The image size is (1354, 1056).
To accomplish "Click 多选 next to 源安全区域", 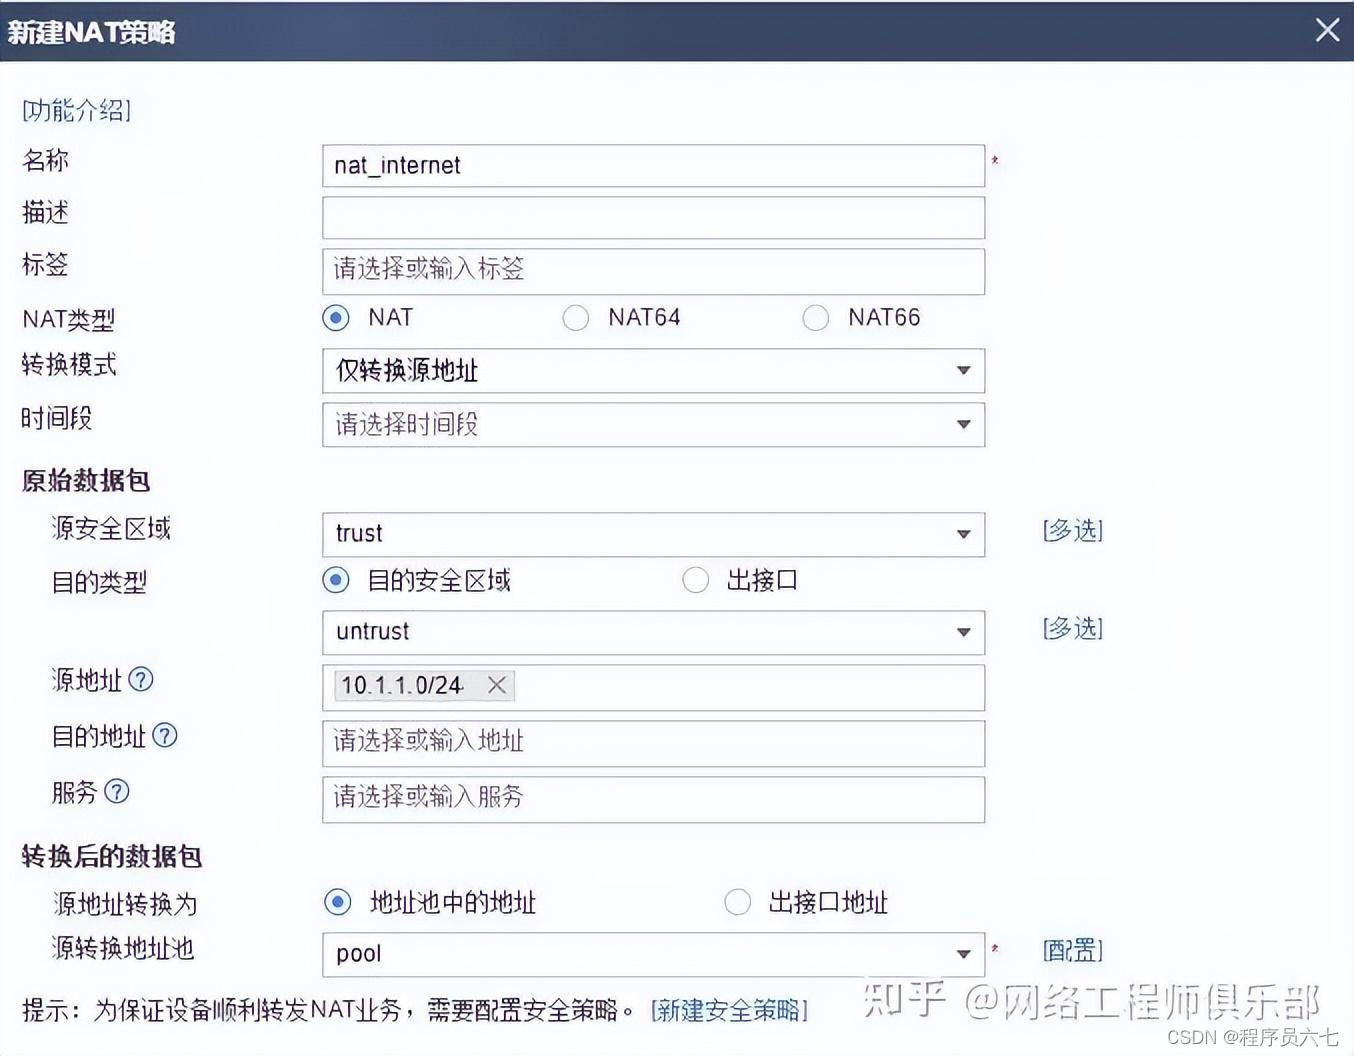I will click(x=1073, y=530).
